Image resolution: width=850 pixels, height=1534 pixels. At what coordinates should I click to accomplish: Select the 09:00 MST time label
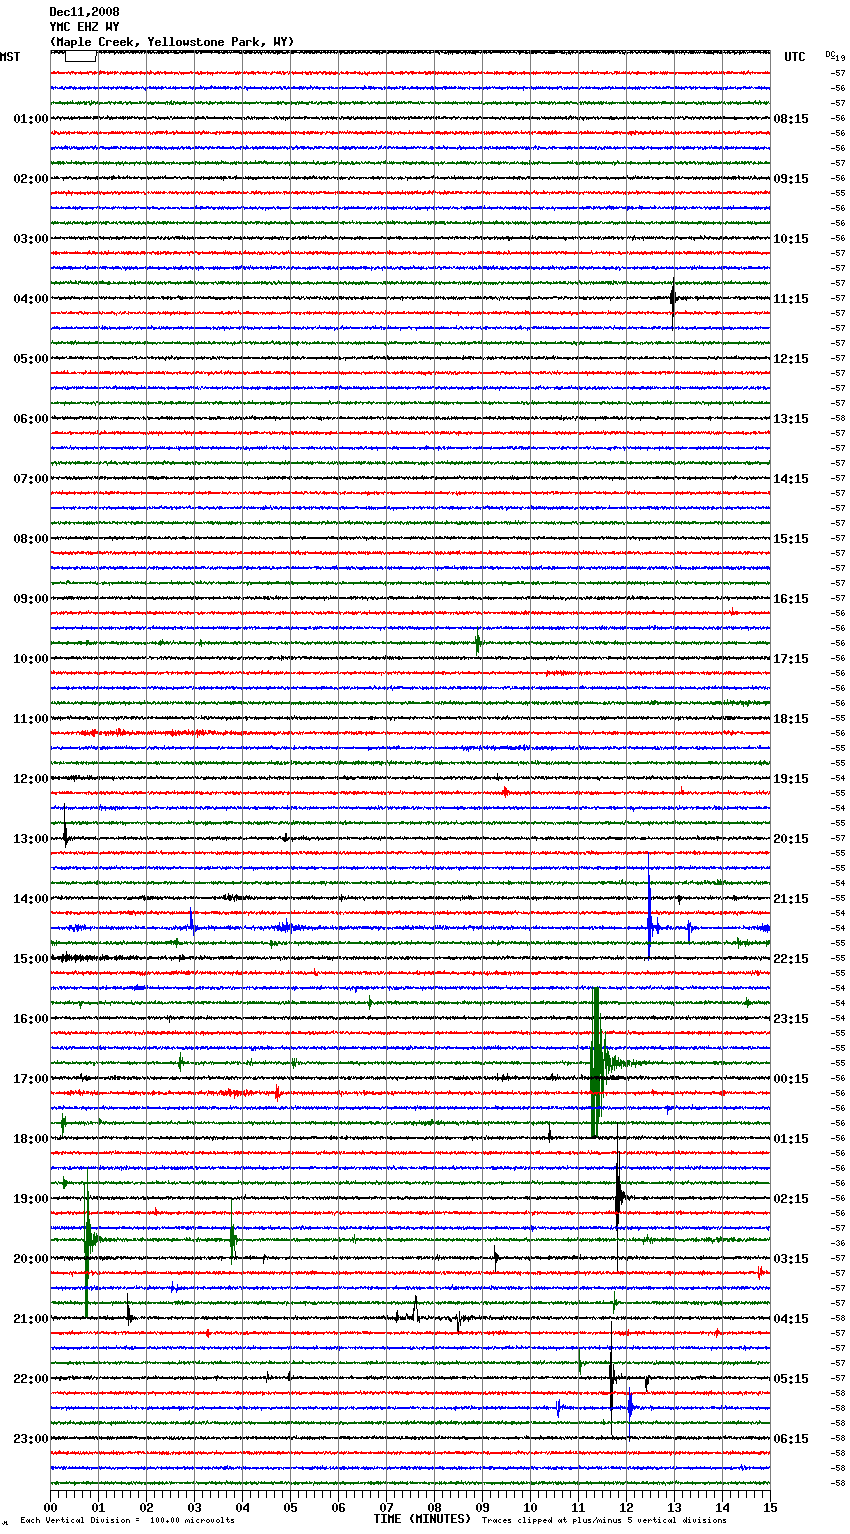[x=31, y=599]
